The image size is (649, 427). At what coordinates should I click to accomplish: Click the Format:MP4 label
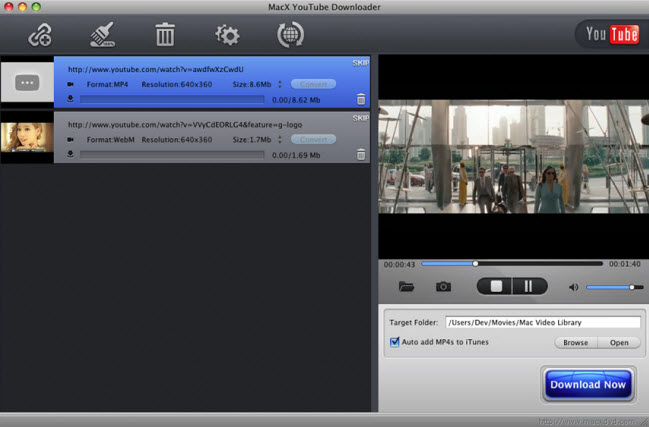107,84
